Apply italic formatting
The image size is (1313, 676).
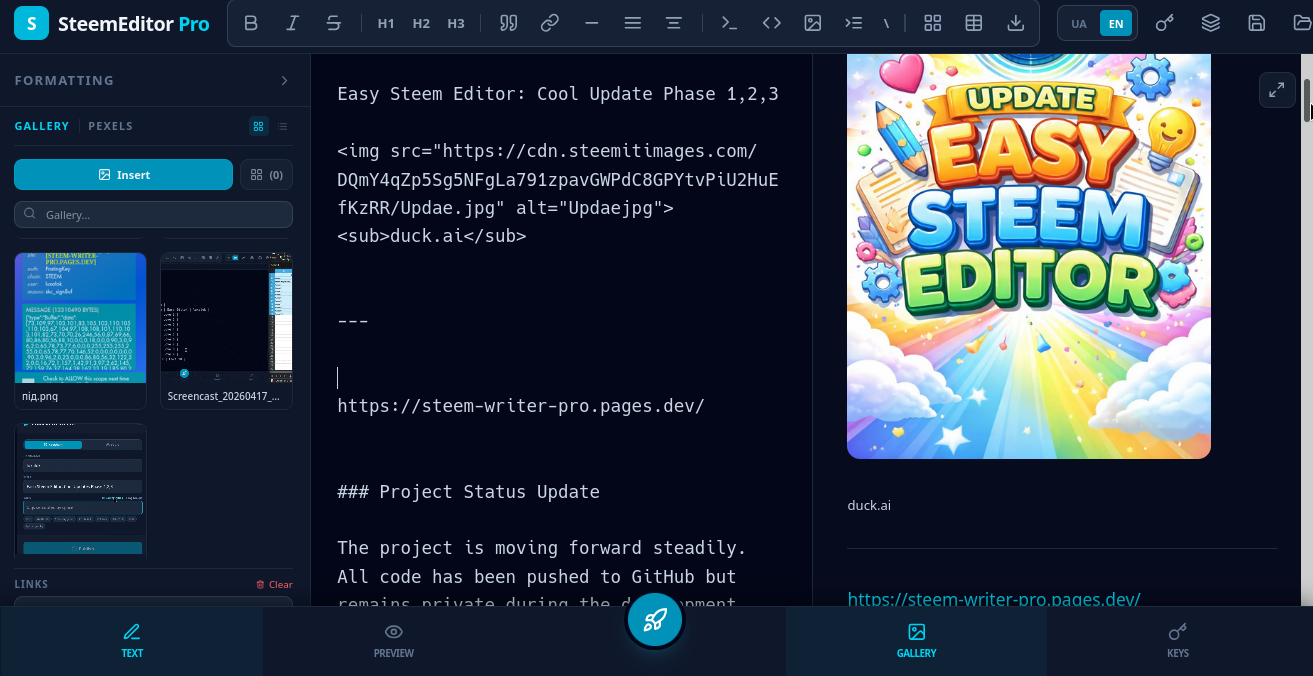292,23
